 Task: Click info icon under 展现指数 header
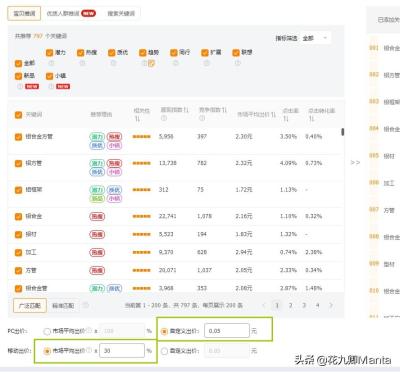click(x=164, y=118)
